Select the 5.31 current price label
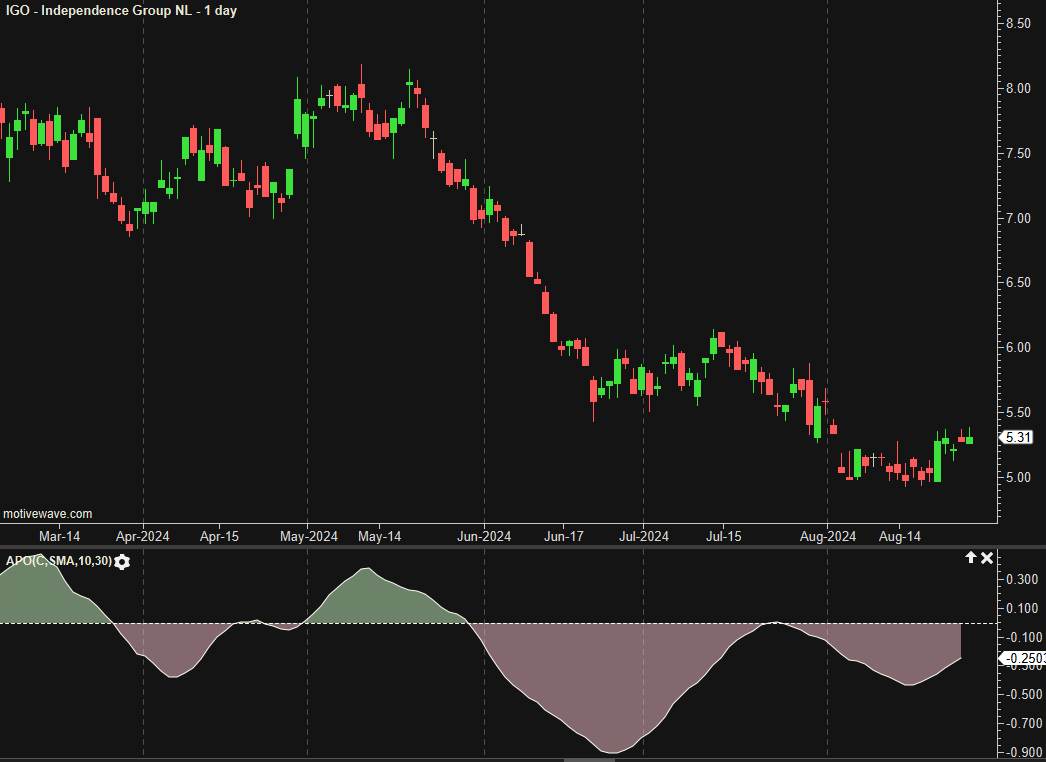This screenshot has height=762, width=1046. pos(1017,437)
